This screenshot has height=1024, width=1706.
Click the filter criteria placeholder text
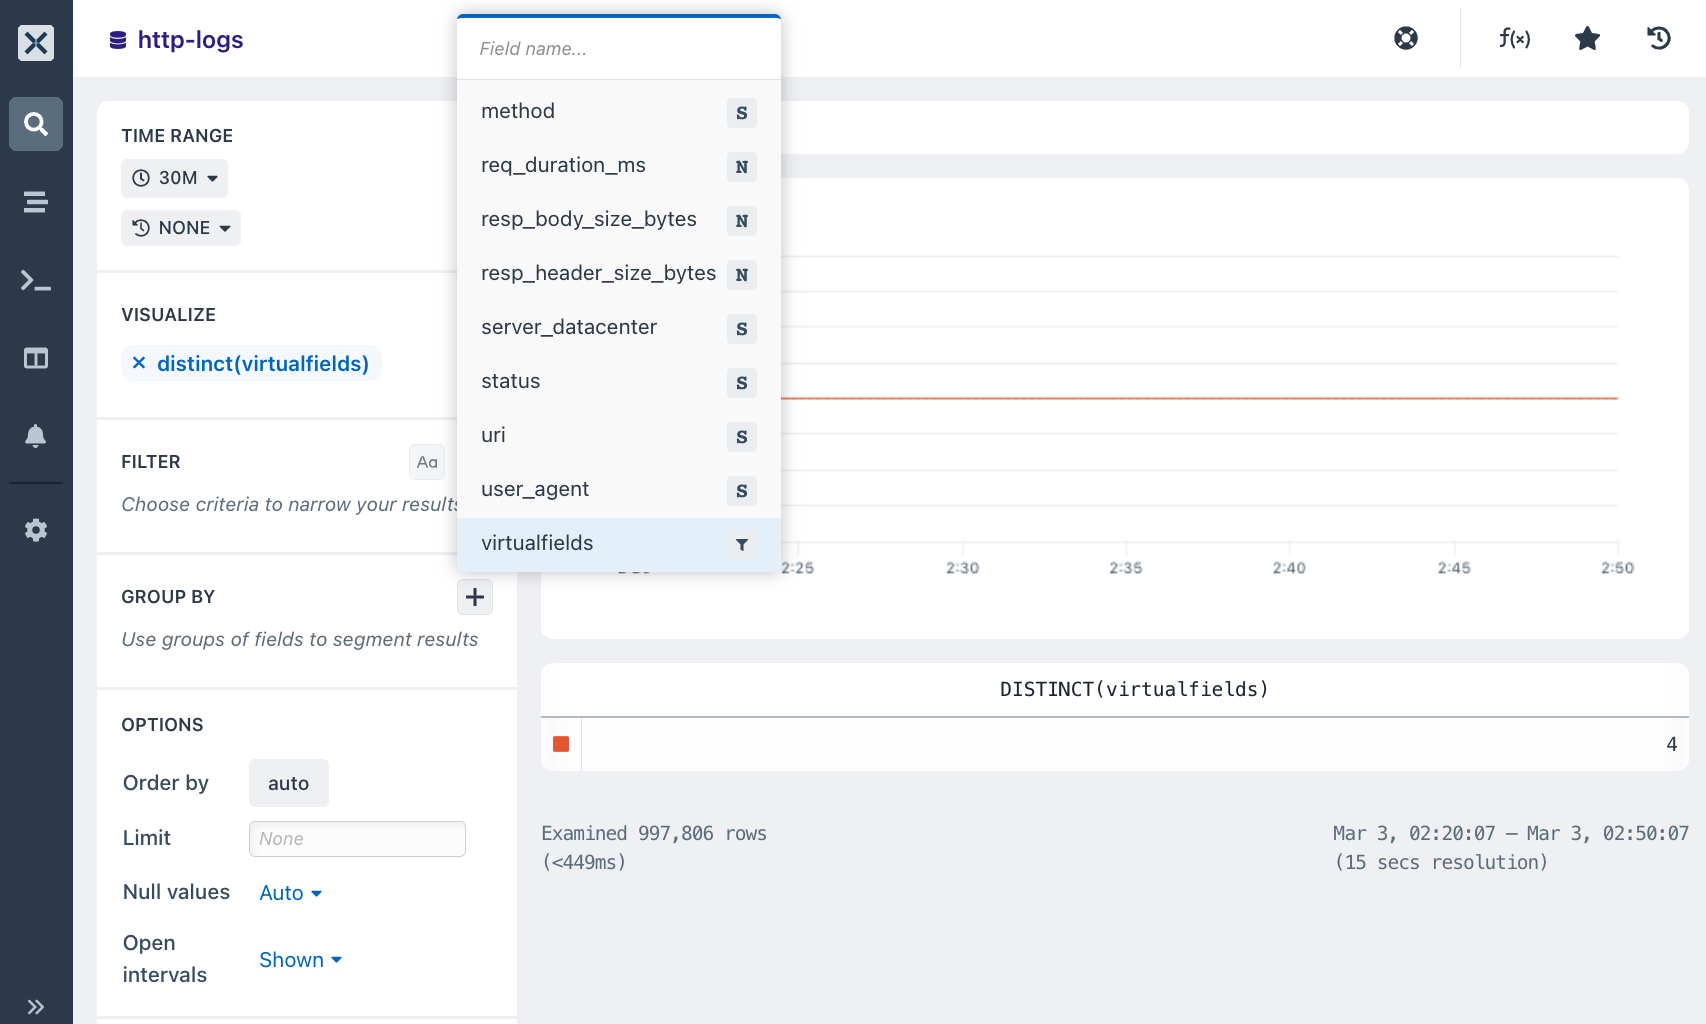[290, 504]
